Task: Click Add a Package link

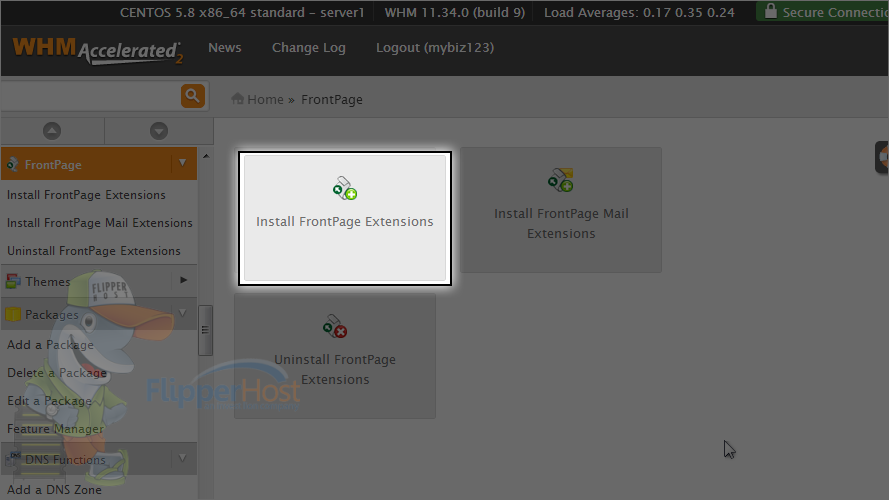Action: (50, 345)
